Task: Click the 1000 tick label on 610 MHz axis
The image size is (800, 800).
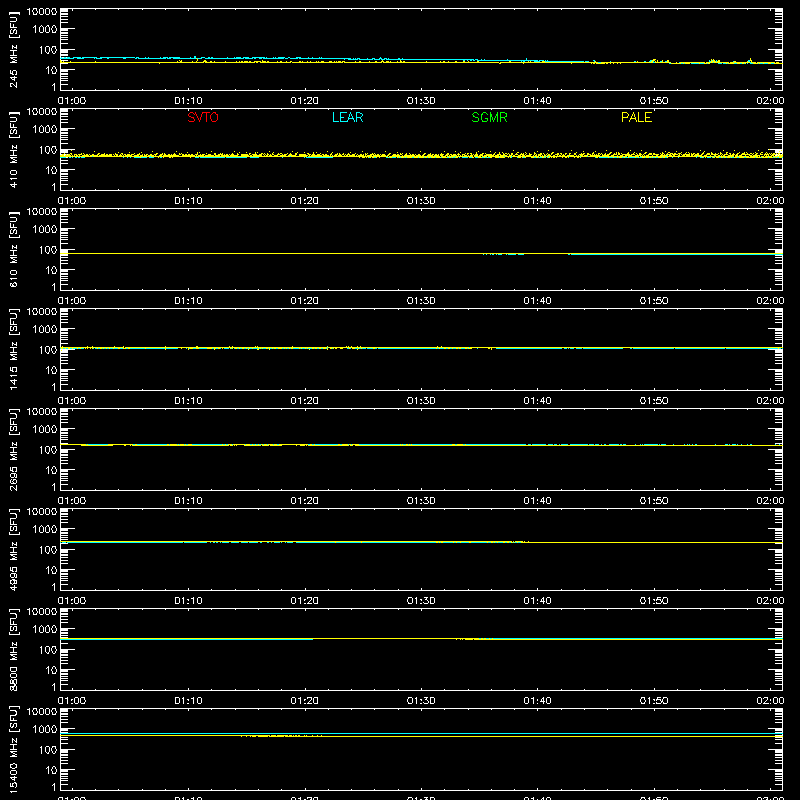Action: click(45, 230)
